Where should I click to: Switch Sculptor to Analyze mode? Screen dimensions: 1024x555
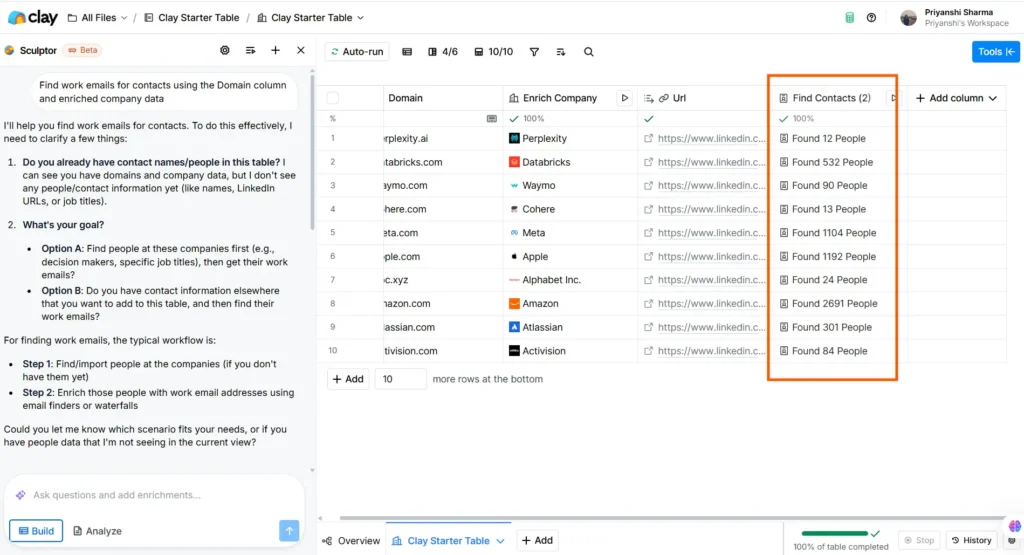coord(97,531)
